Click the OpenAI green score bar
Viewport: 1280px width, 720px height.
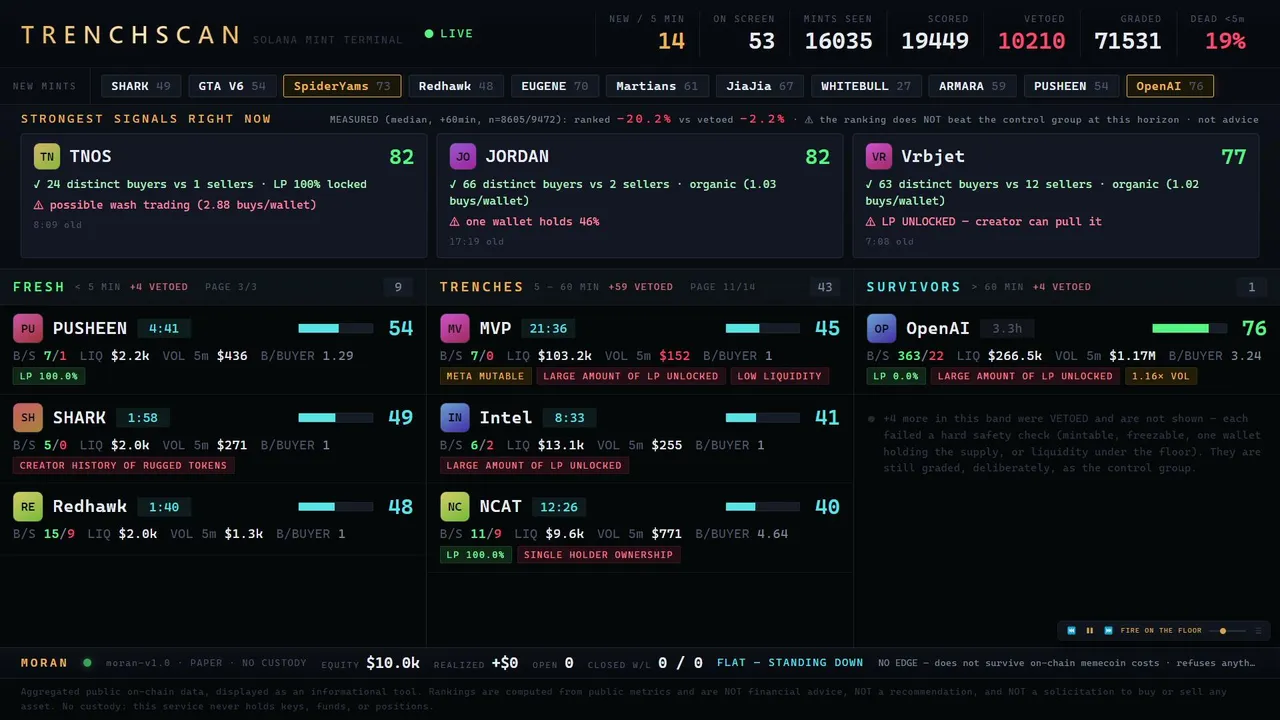pyautogui.click(x=1190, y=329)
